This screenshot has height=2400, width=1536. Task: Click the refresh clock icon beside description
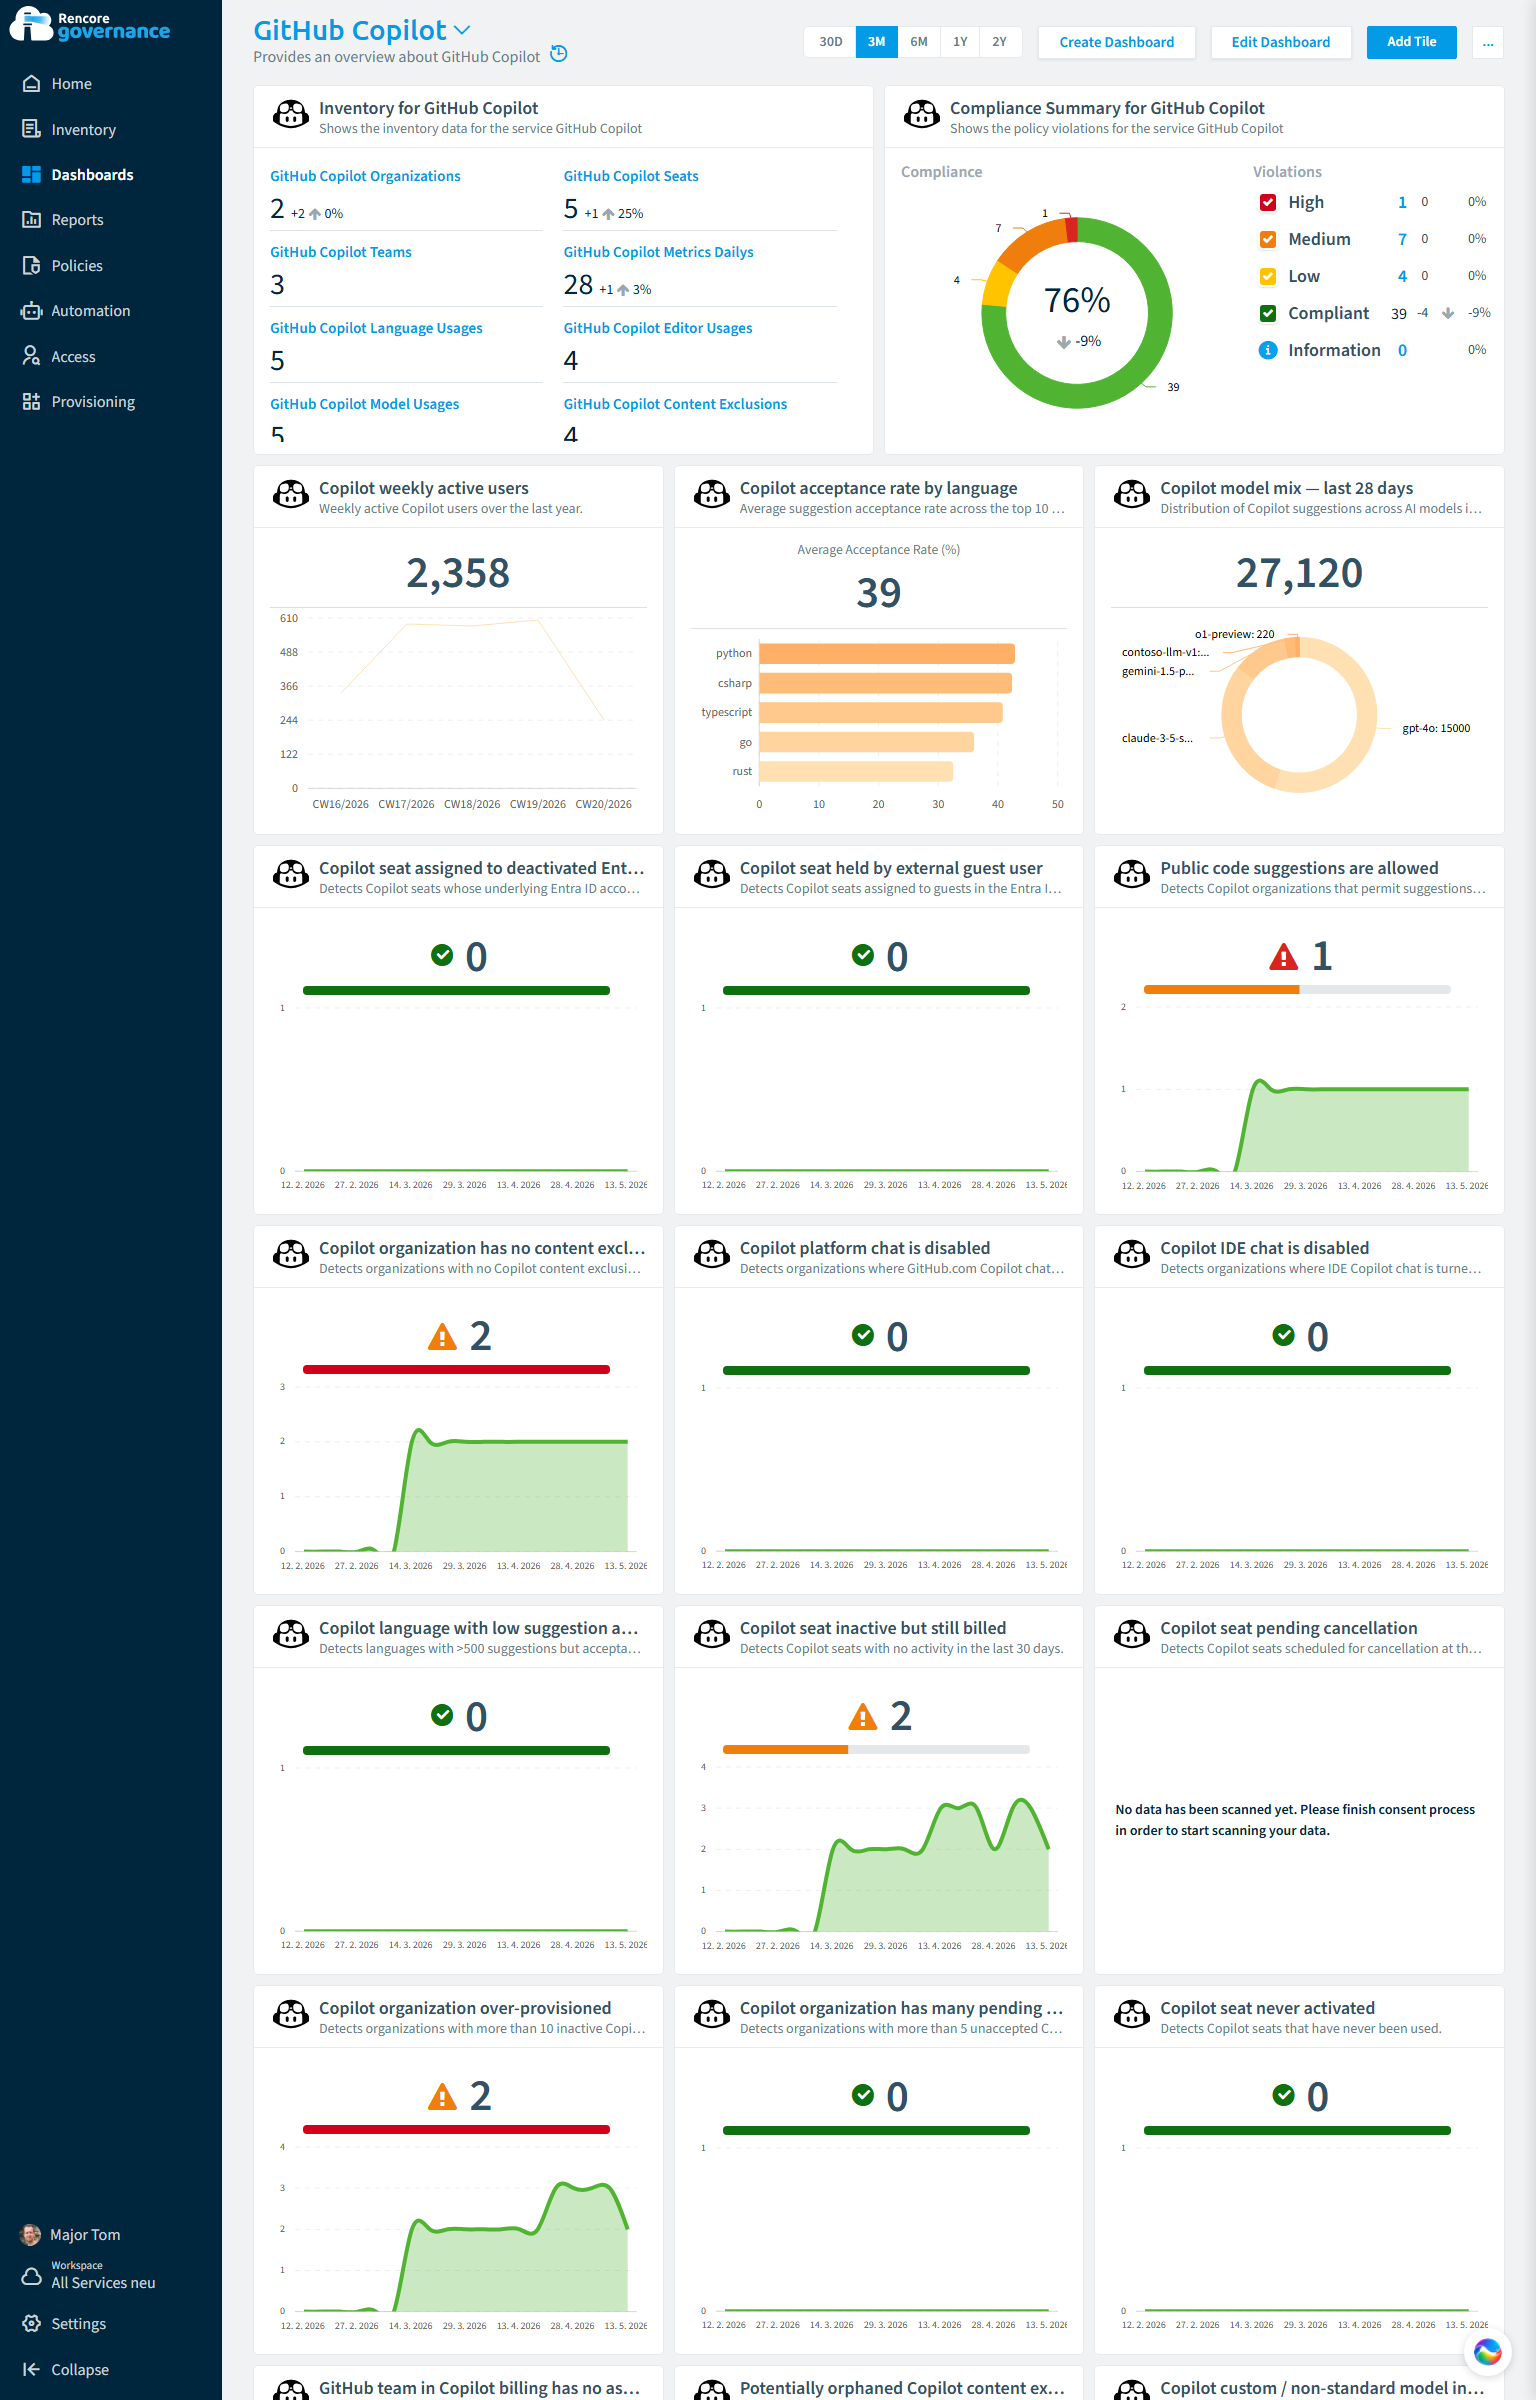(559, 54)
